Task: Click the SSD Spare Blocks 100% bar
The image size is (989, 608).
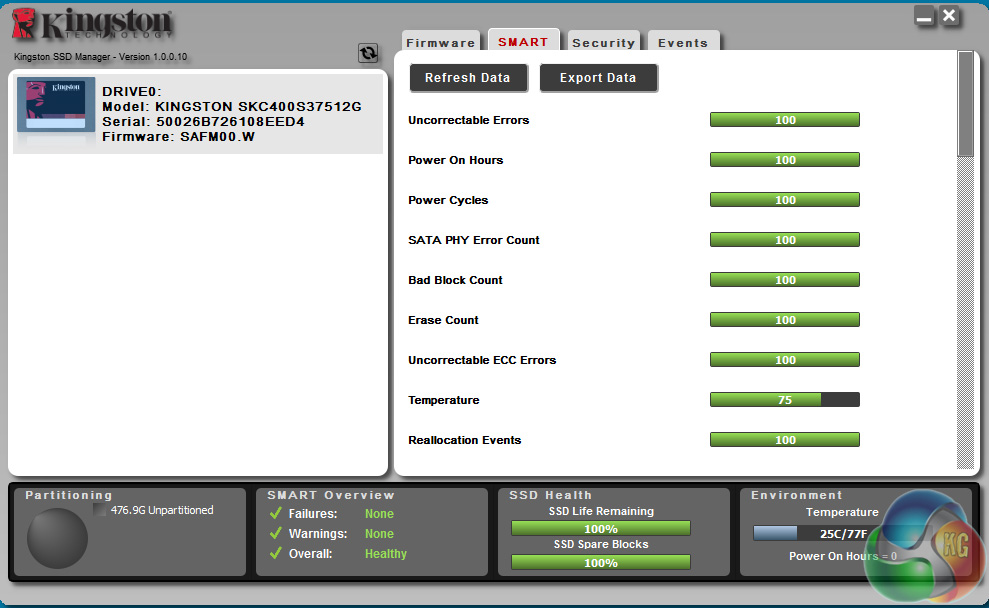Action: point(600,562)
